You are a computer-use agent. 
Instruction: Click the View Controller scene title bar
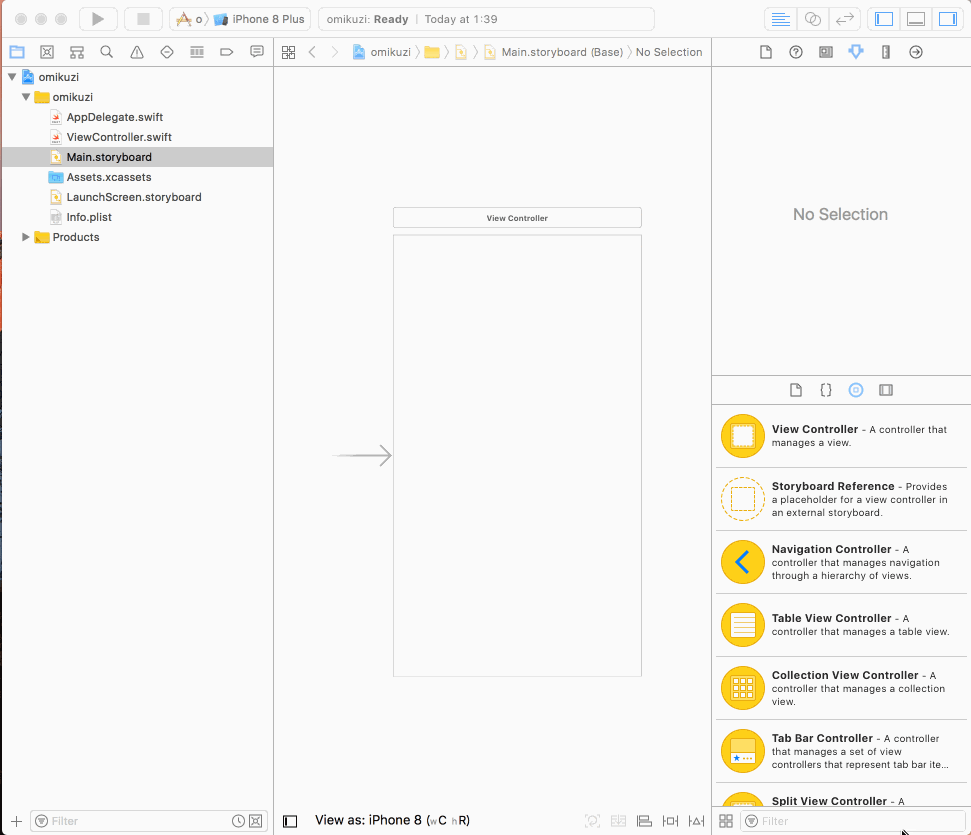[517, 218]
